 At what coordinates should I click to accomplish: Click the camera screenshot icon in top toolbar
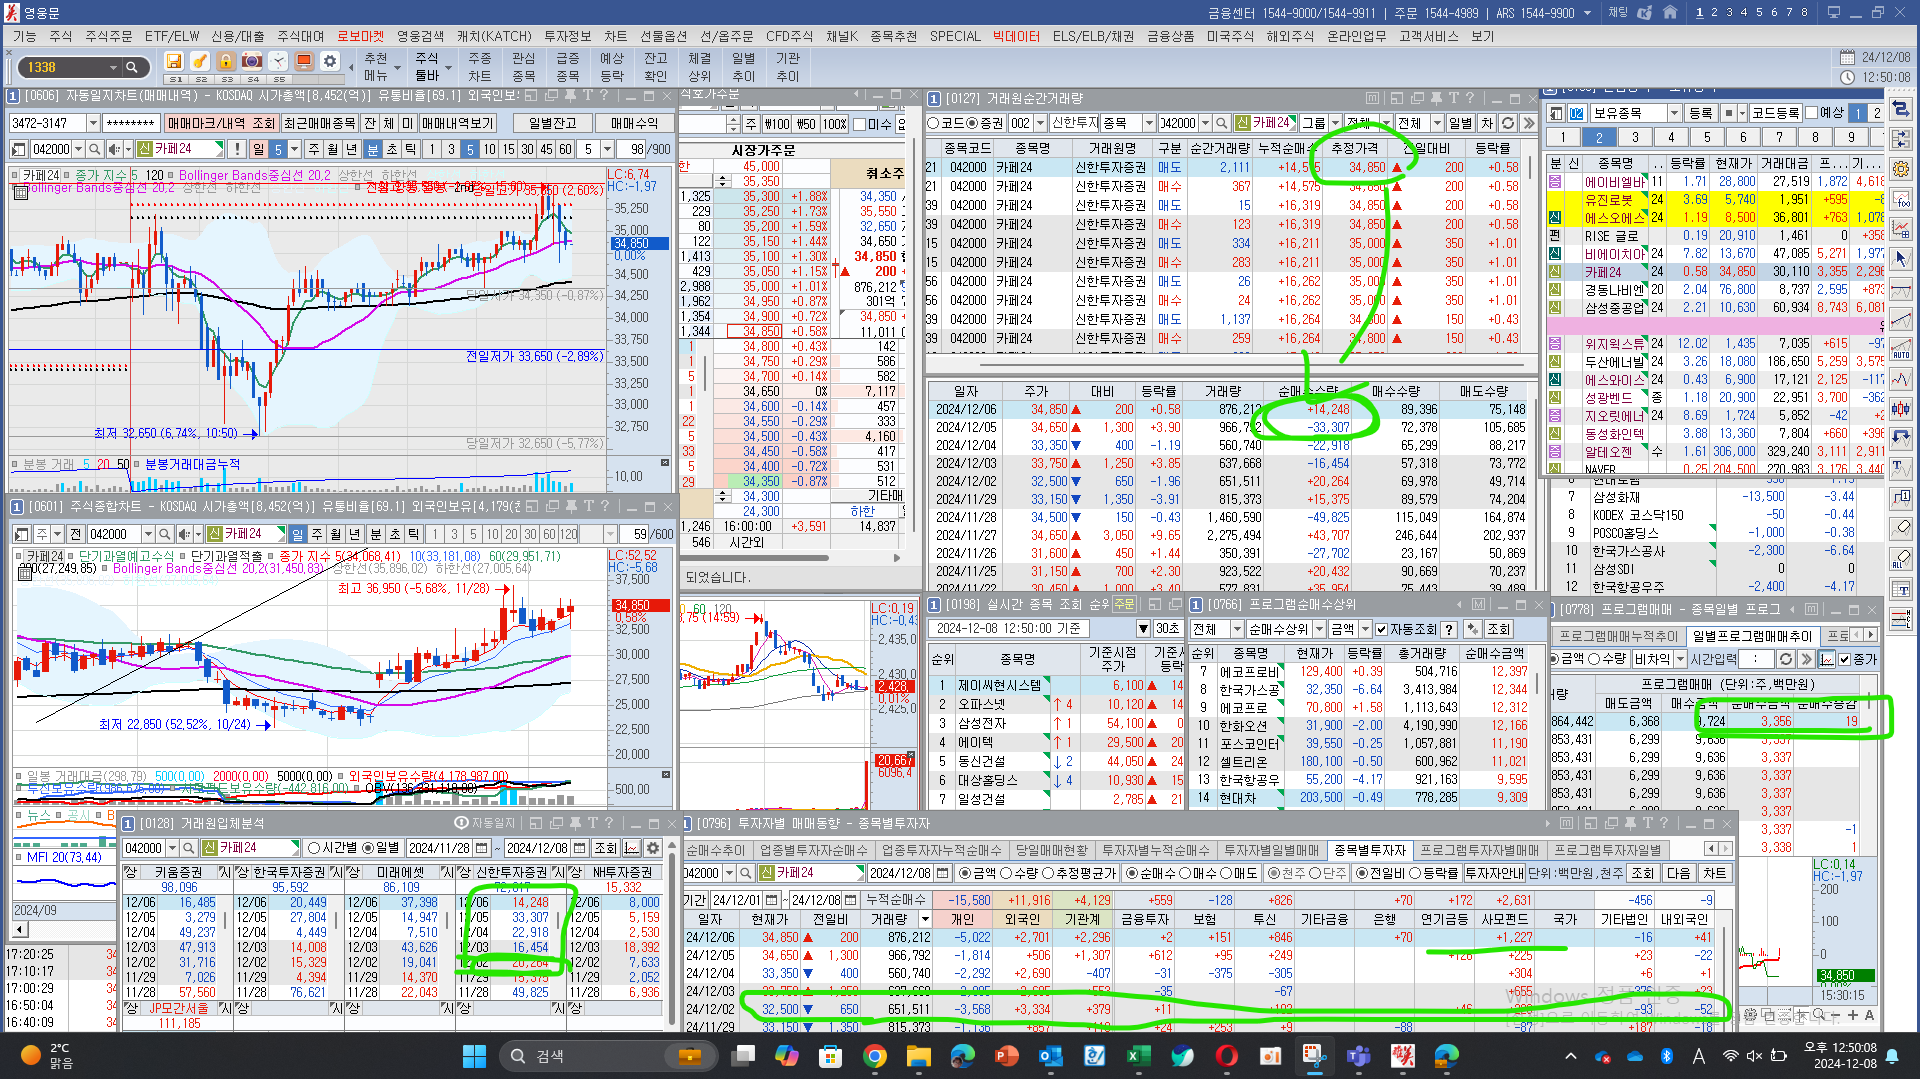coord(252,61)
